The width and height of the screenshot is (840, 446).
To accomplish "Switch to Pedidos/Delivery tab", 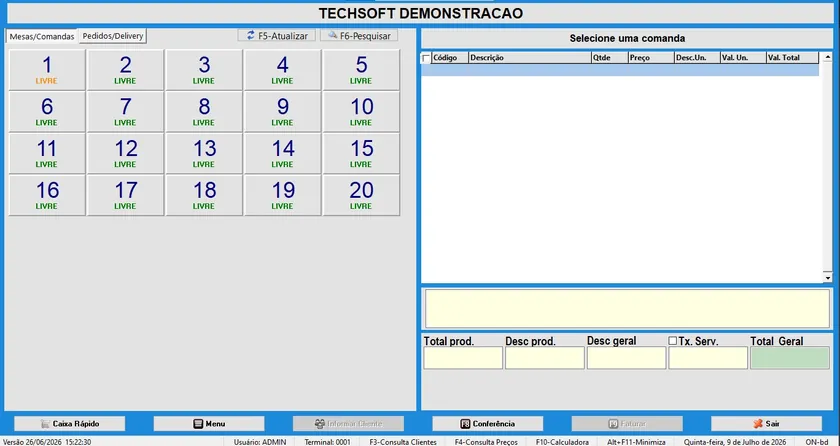I will pyautogui.click(x=112, y=36).
